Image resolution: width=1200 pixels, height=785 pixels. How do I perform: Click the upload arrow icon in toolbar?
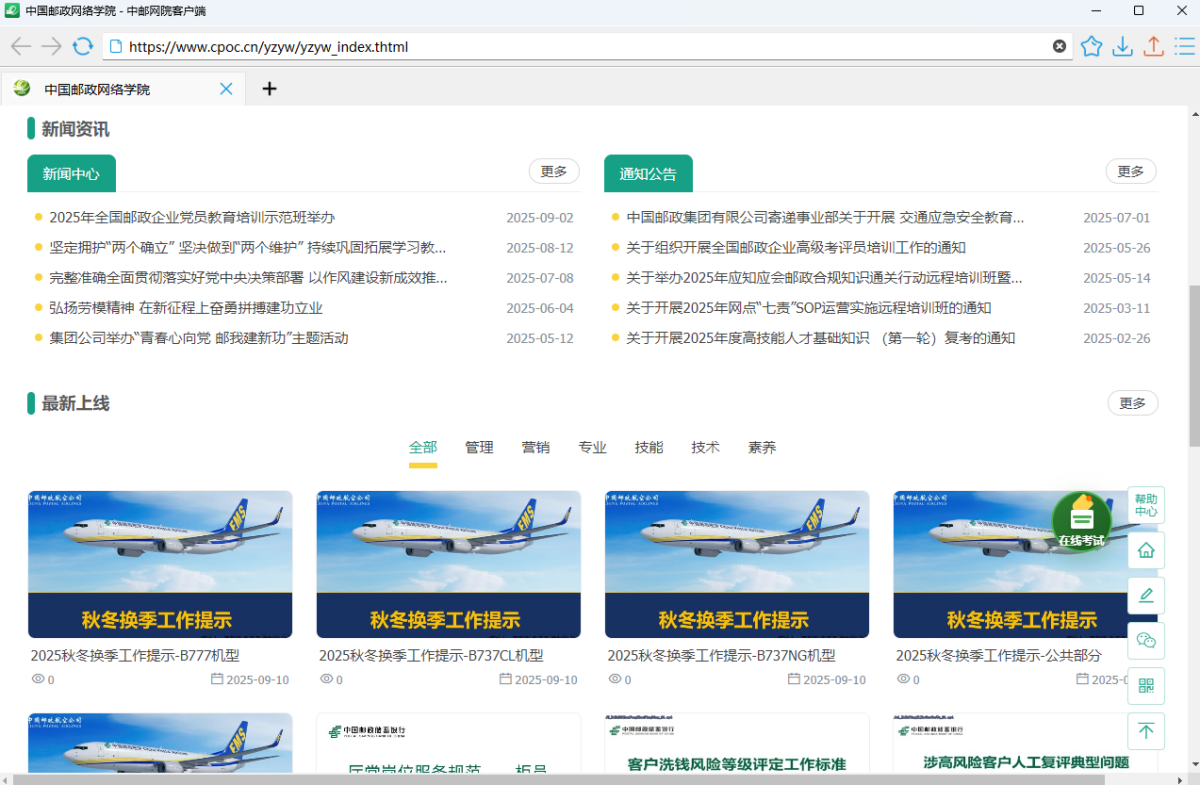1153,46
